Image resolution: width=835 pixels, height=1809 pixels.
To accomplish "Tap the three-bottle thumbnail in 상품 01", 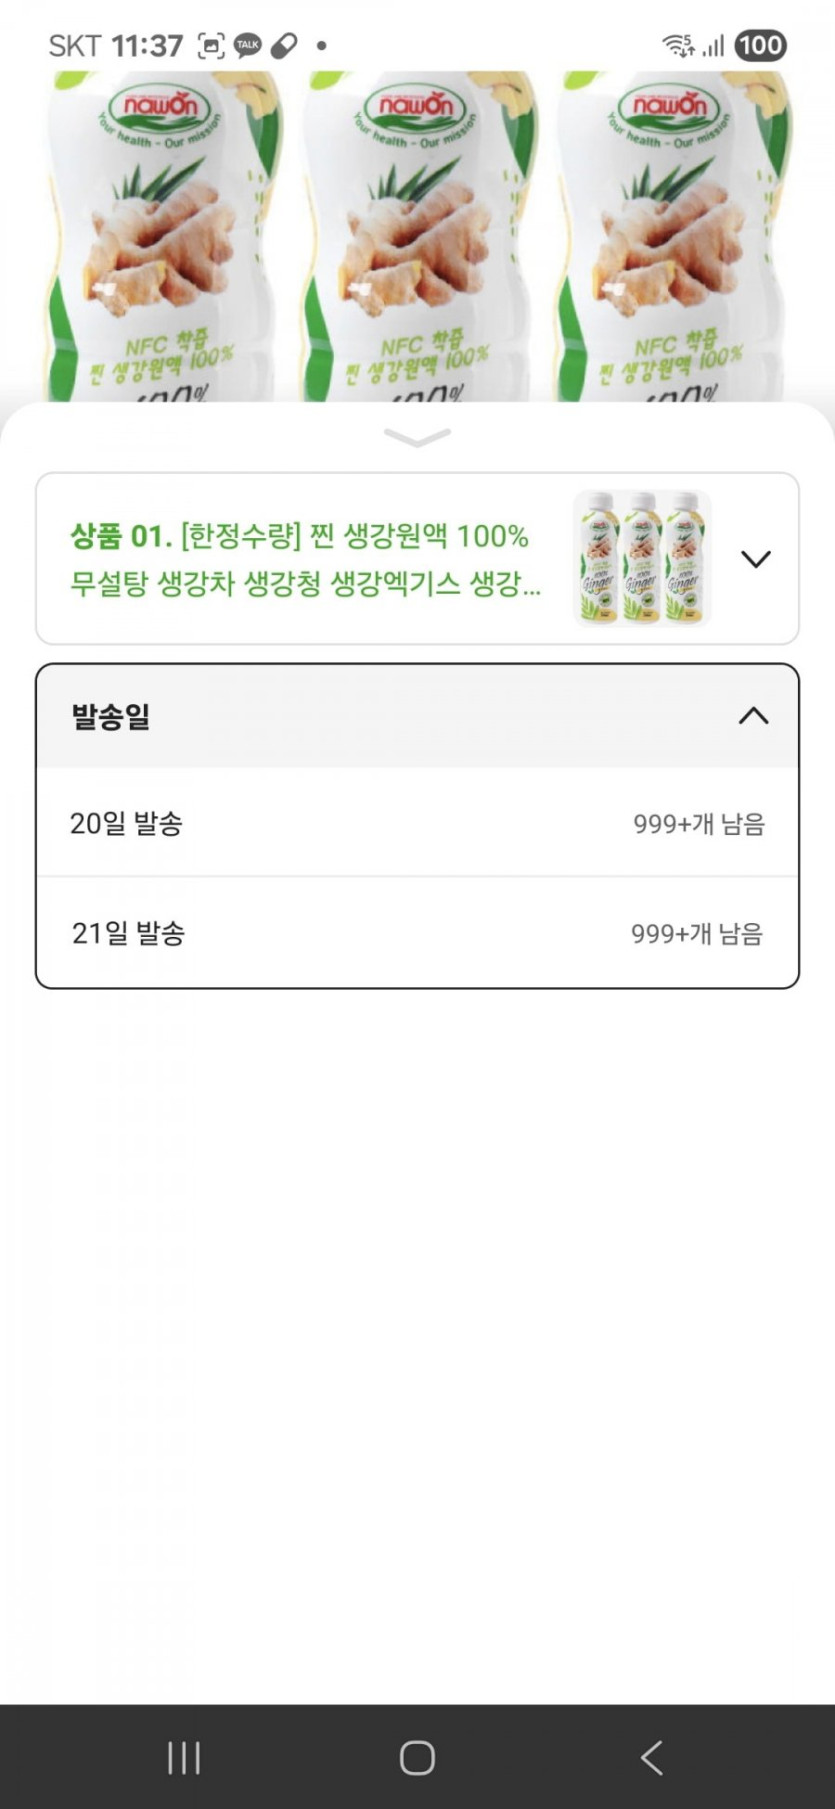I will [641, 559].
